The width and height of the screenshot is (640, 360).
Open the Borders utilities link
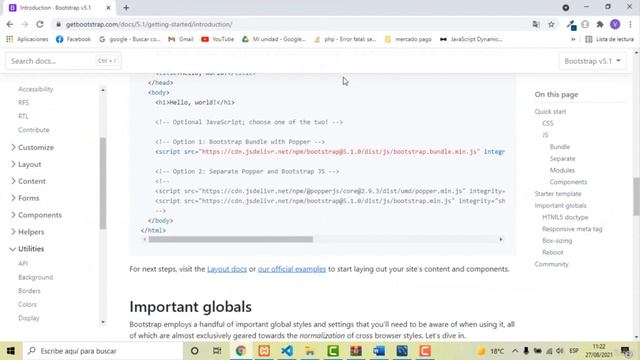[29, 291]
